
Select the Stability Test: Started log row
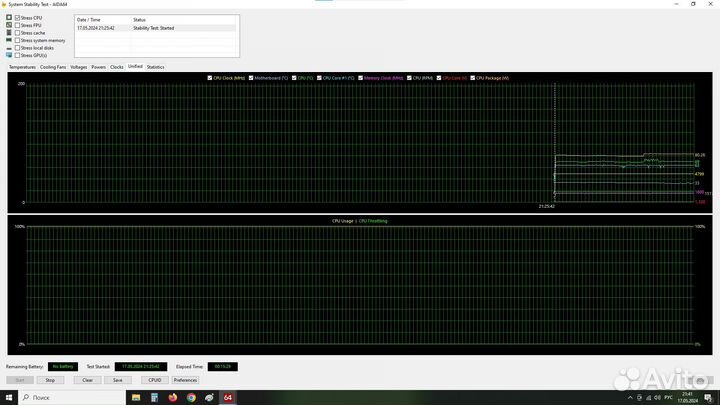pyautogui.click(x=156, y=28)
